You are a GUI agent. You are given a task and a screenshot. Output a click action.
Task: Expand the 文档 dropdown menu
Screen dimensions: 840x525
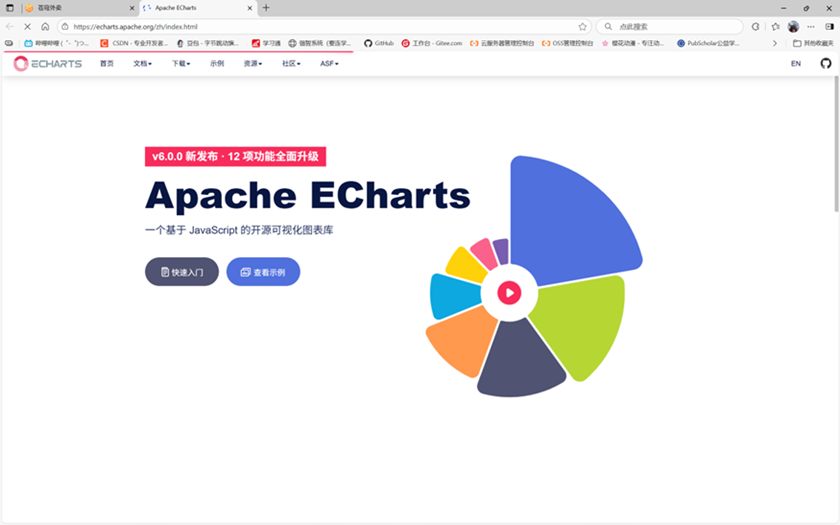tap(142, 64)
